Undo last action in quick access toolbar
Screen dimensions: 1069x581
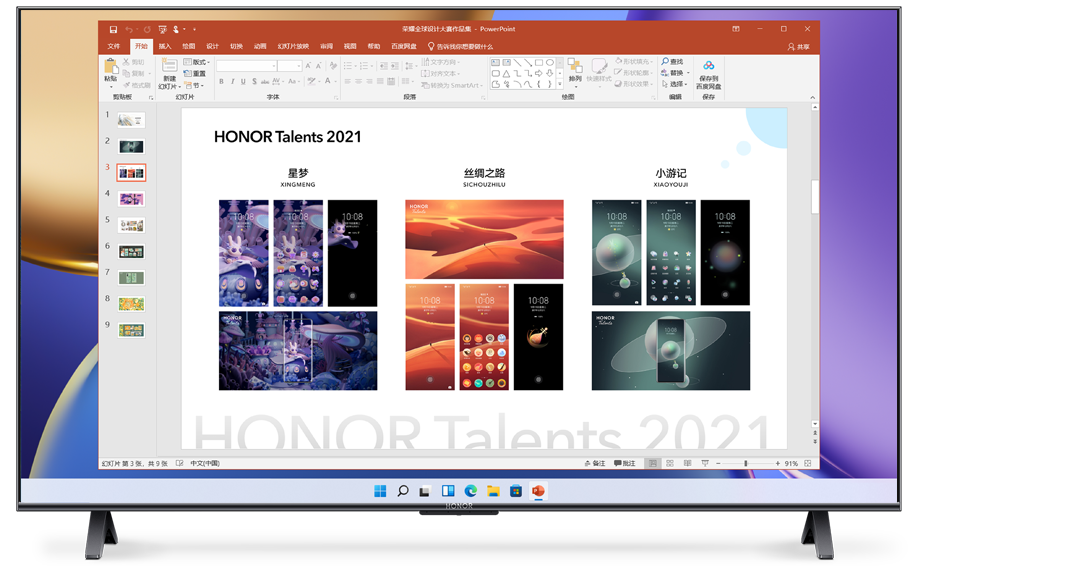click(x=129, y=29)
